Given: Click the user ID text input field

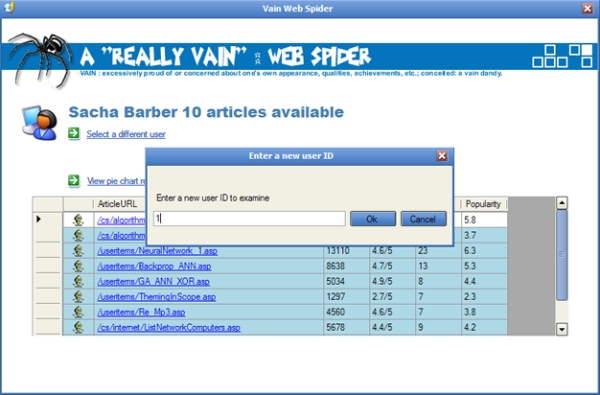Looking at the screenshot, I should click(249, 219).
